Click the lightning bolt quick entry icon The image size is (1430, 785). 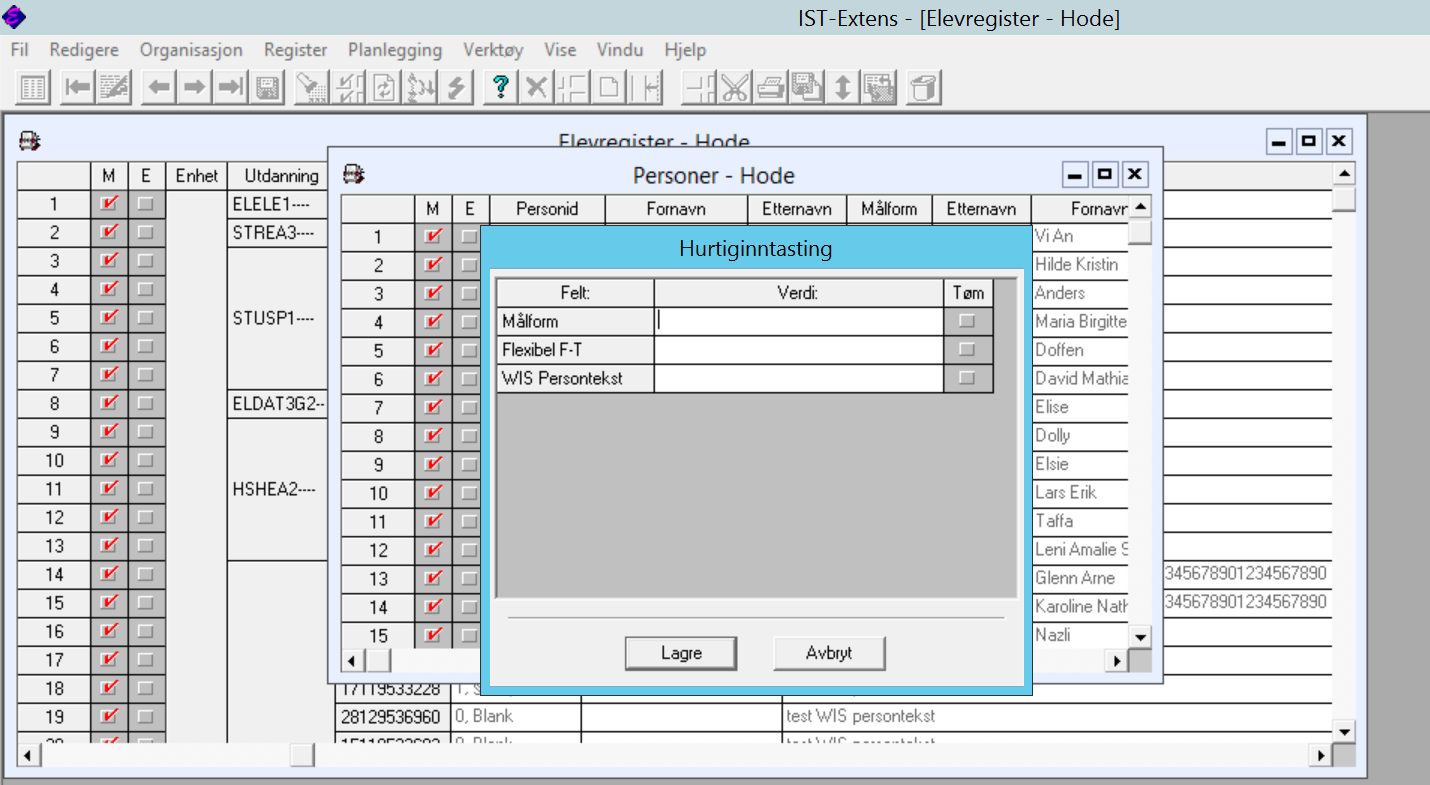click(457, 88)
